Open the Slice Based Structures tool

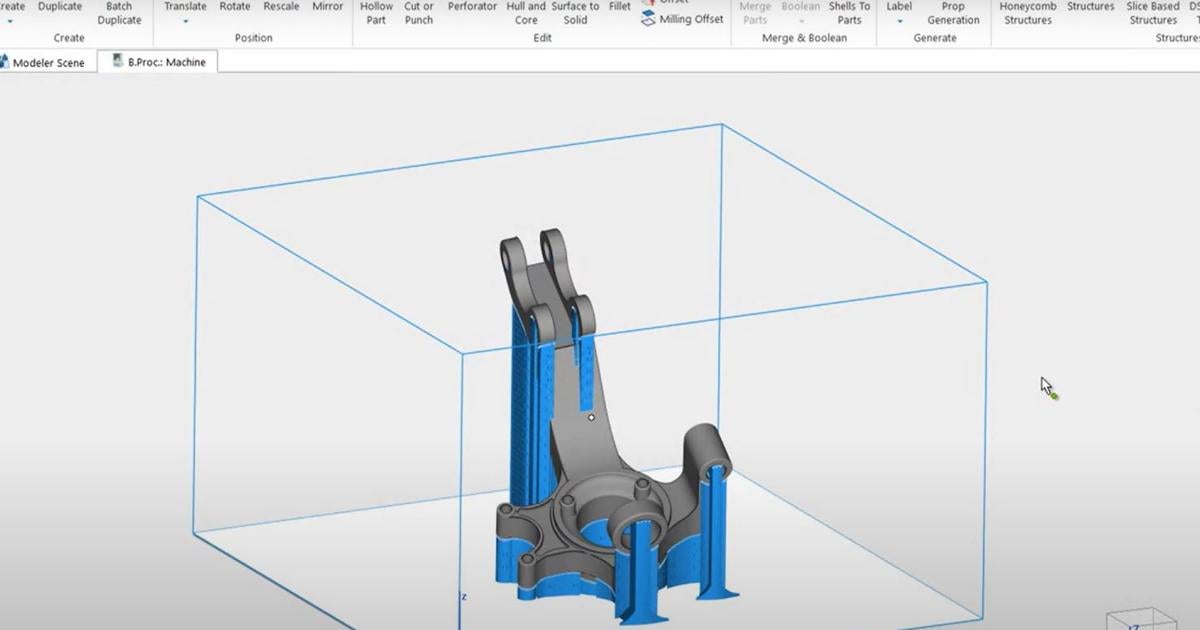coord(1152,13)
